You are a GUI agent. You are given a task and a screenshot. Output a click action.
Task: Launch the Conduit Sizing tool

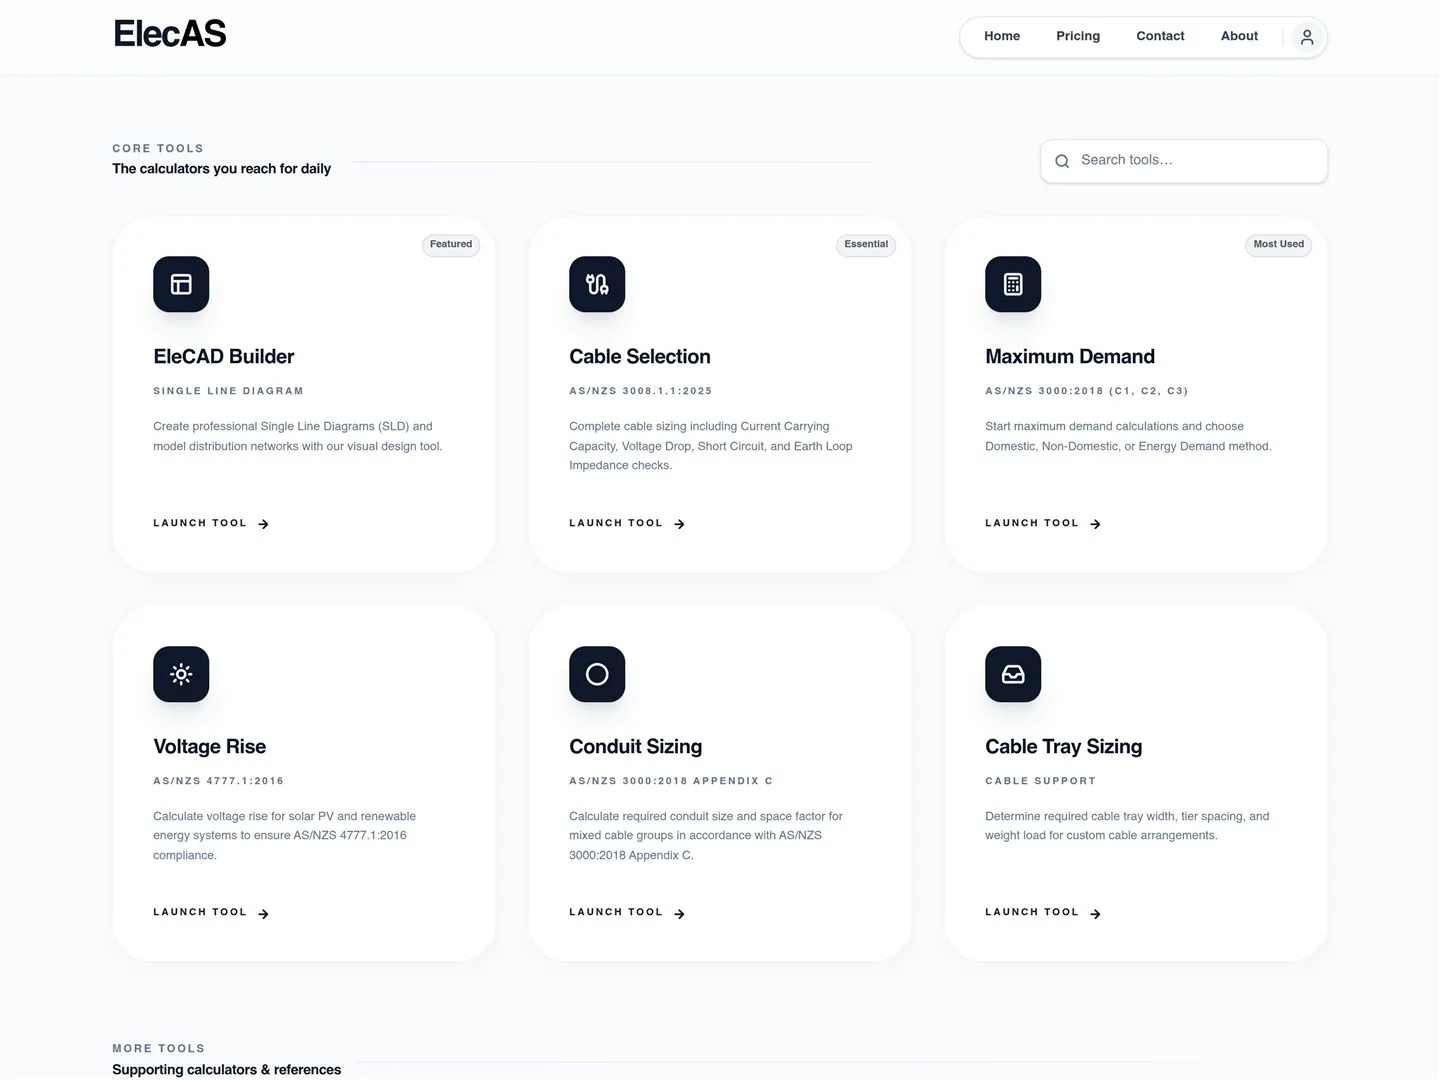627,912
